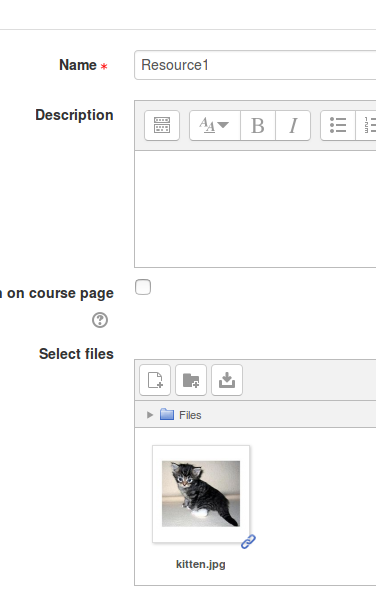Image resolution: width=376 pixels, height=602 pixels.
Task: Click the Select files label
Action: click(76, 354)
